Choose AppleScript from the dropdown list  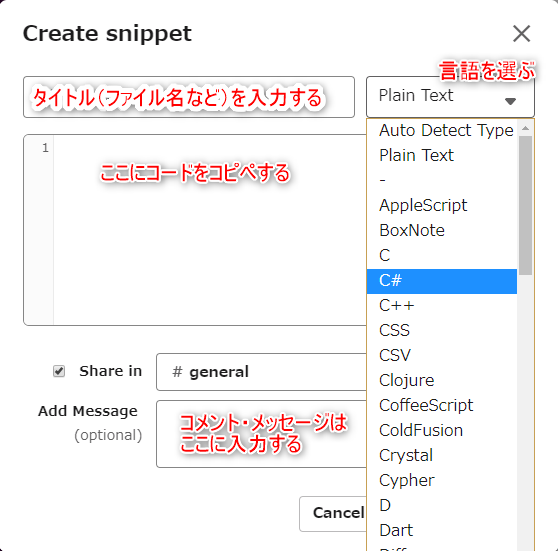coord(442,206)
